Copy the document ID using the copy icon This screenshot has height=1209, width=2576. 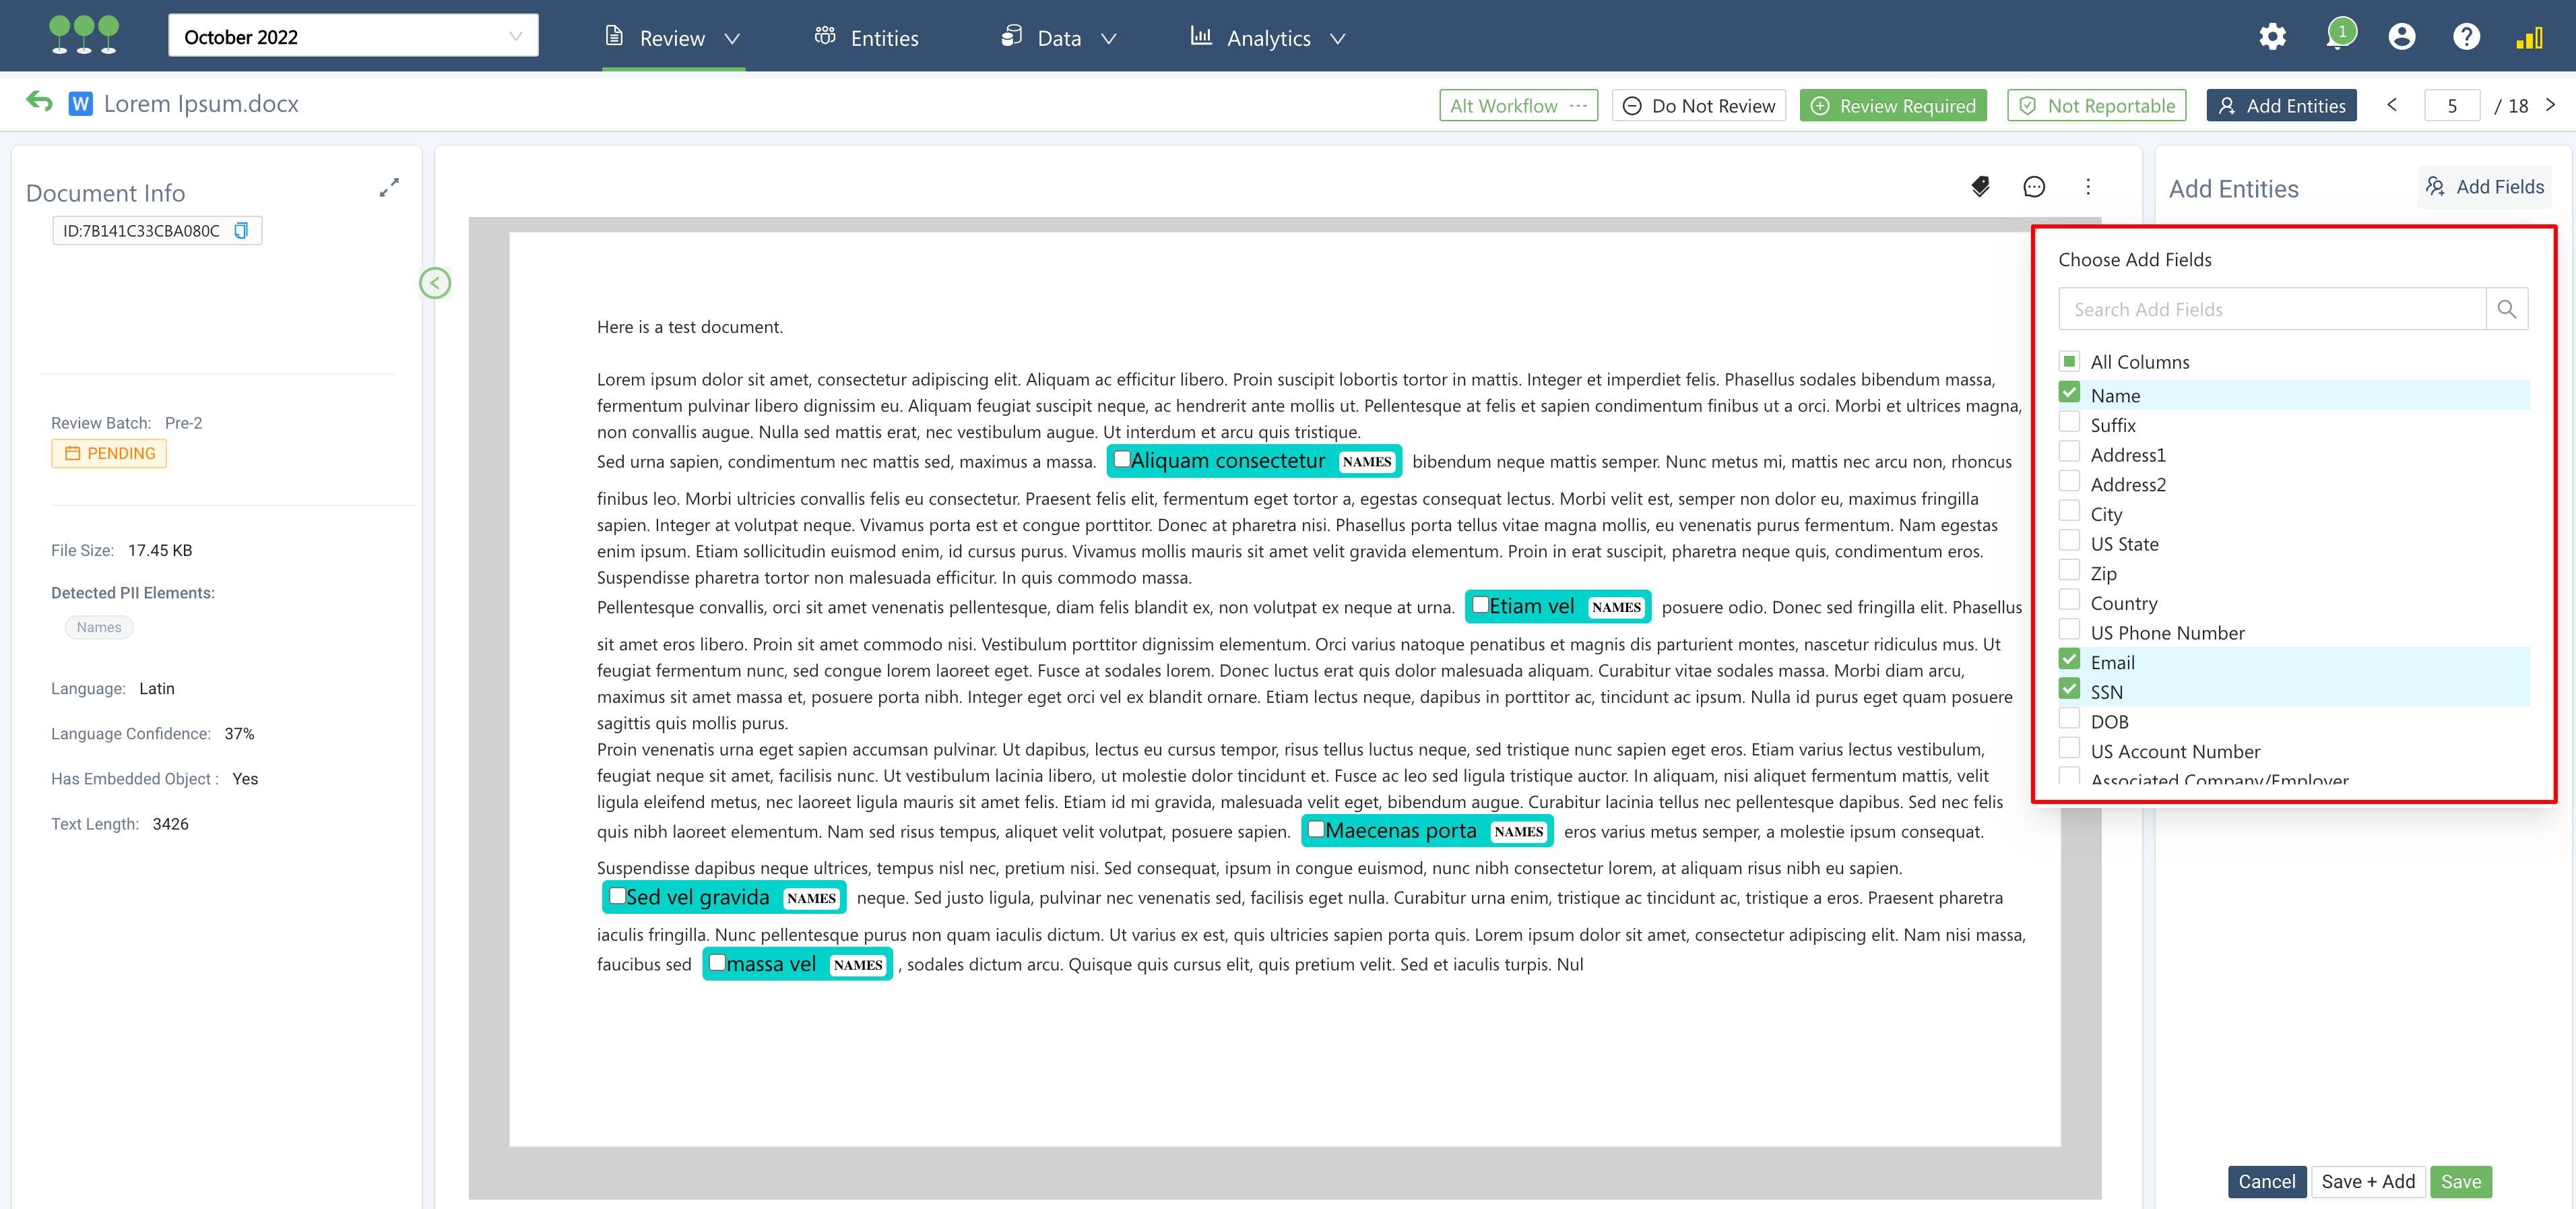pos(241,231)
